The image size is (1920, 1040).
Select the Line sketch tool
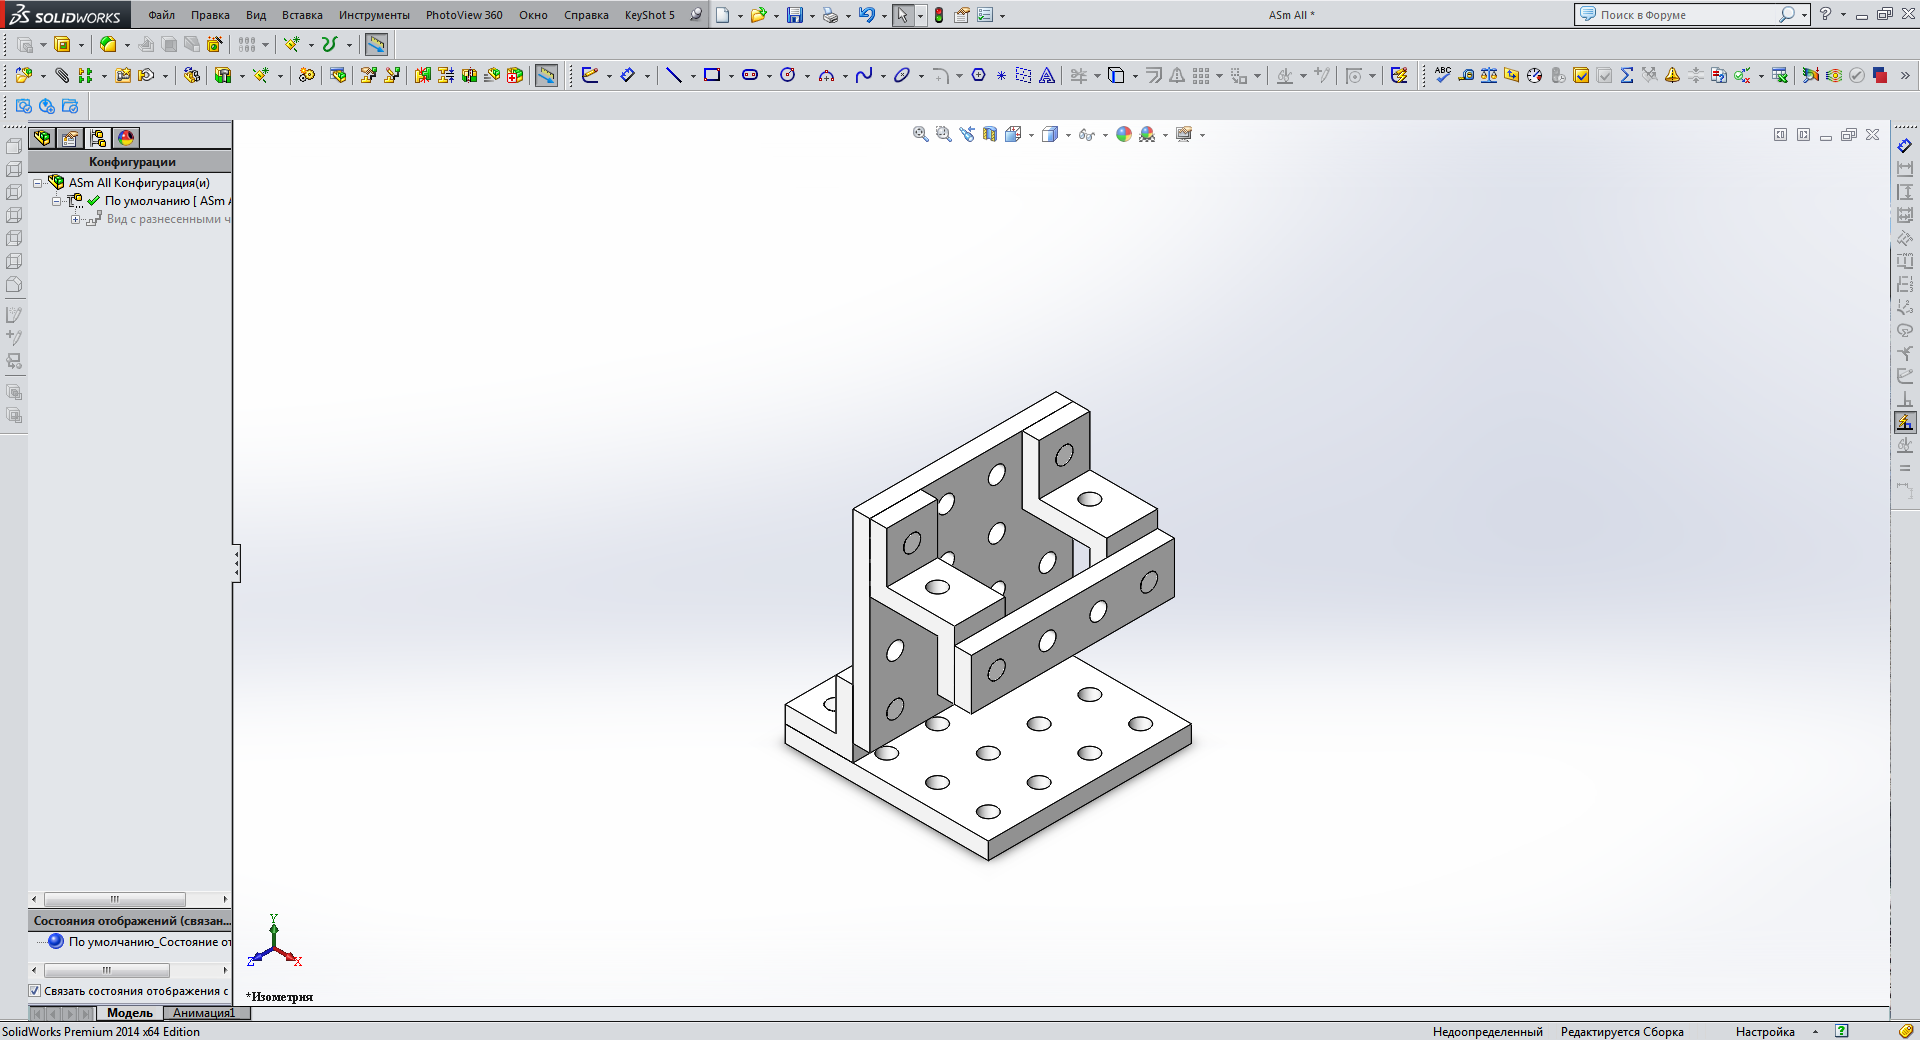point(674,75)
